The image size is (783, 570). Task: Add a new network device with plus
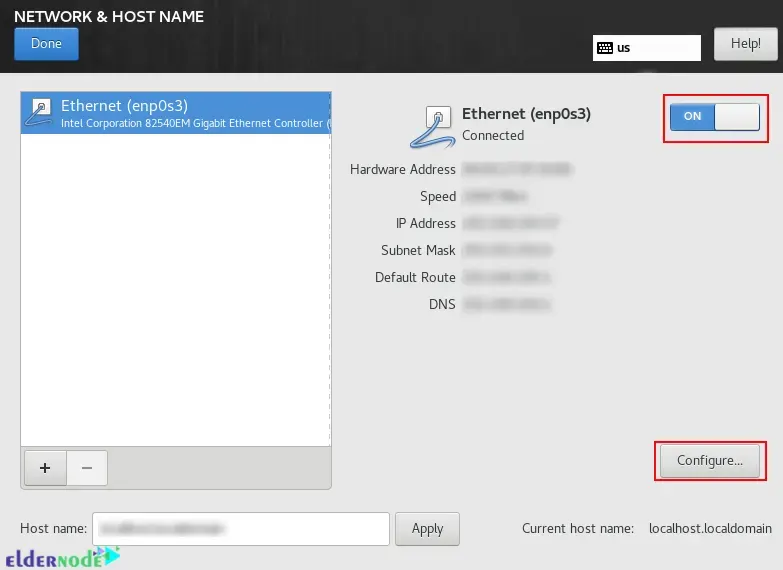point(44,467)
